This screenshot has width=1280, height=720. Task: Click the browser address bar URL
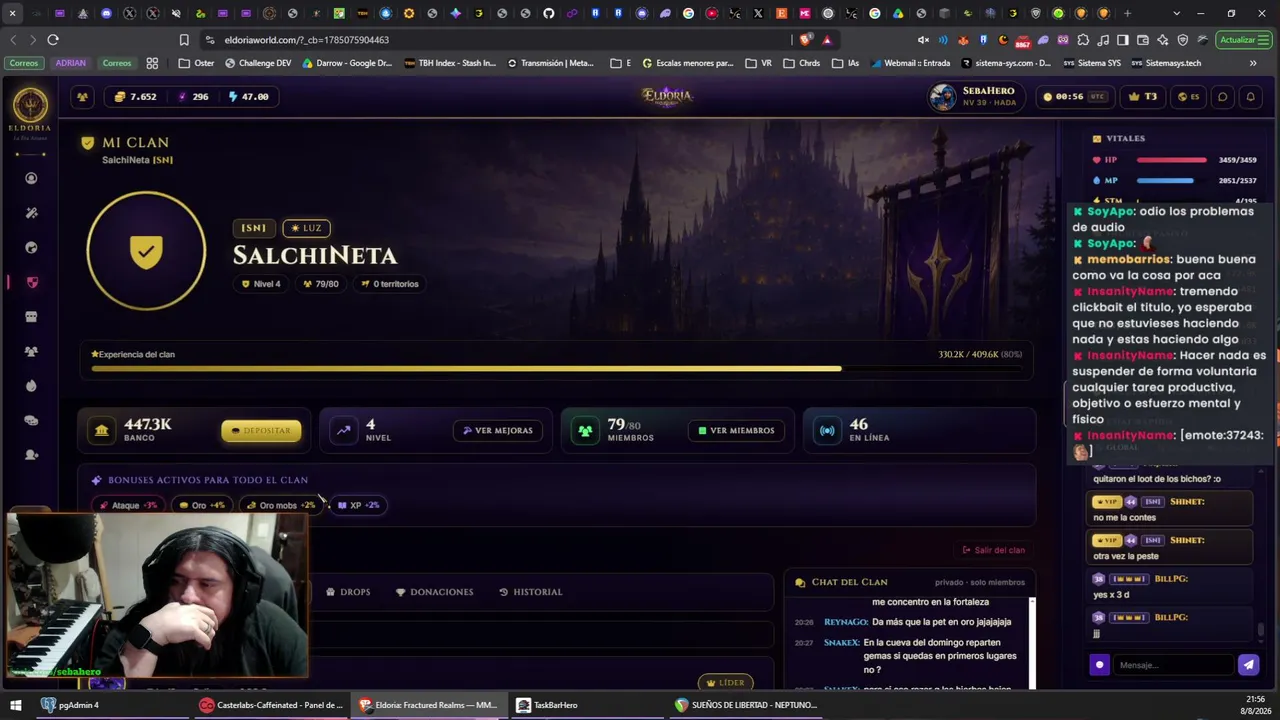coord(306,40)
